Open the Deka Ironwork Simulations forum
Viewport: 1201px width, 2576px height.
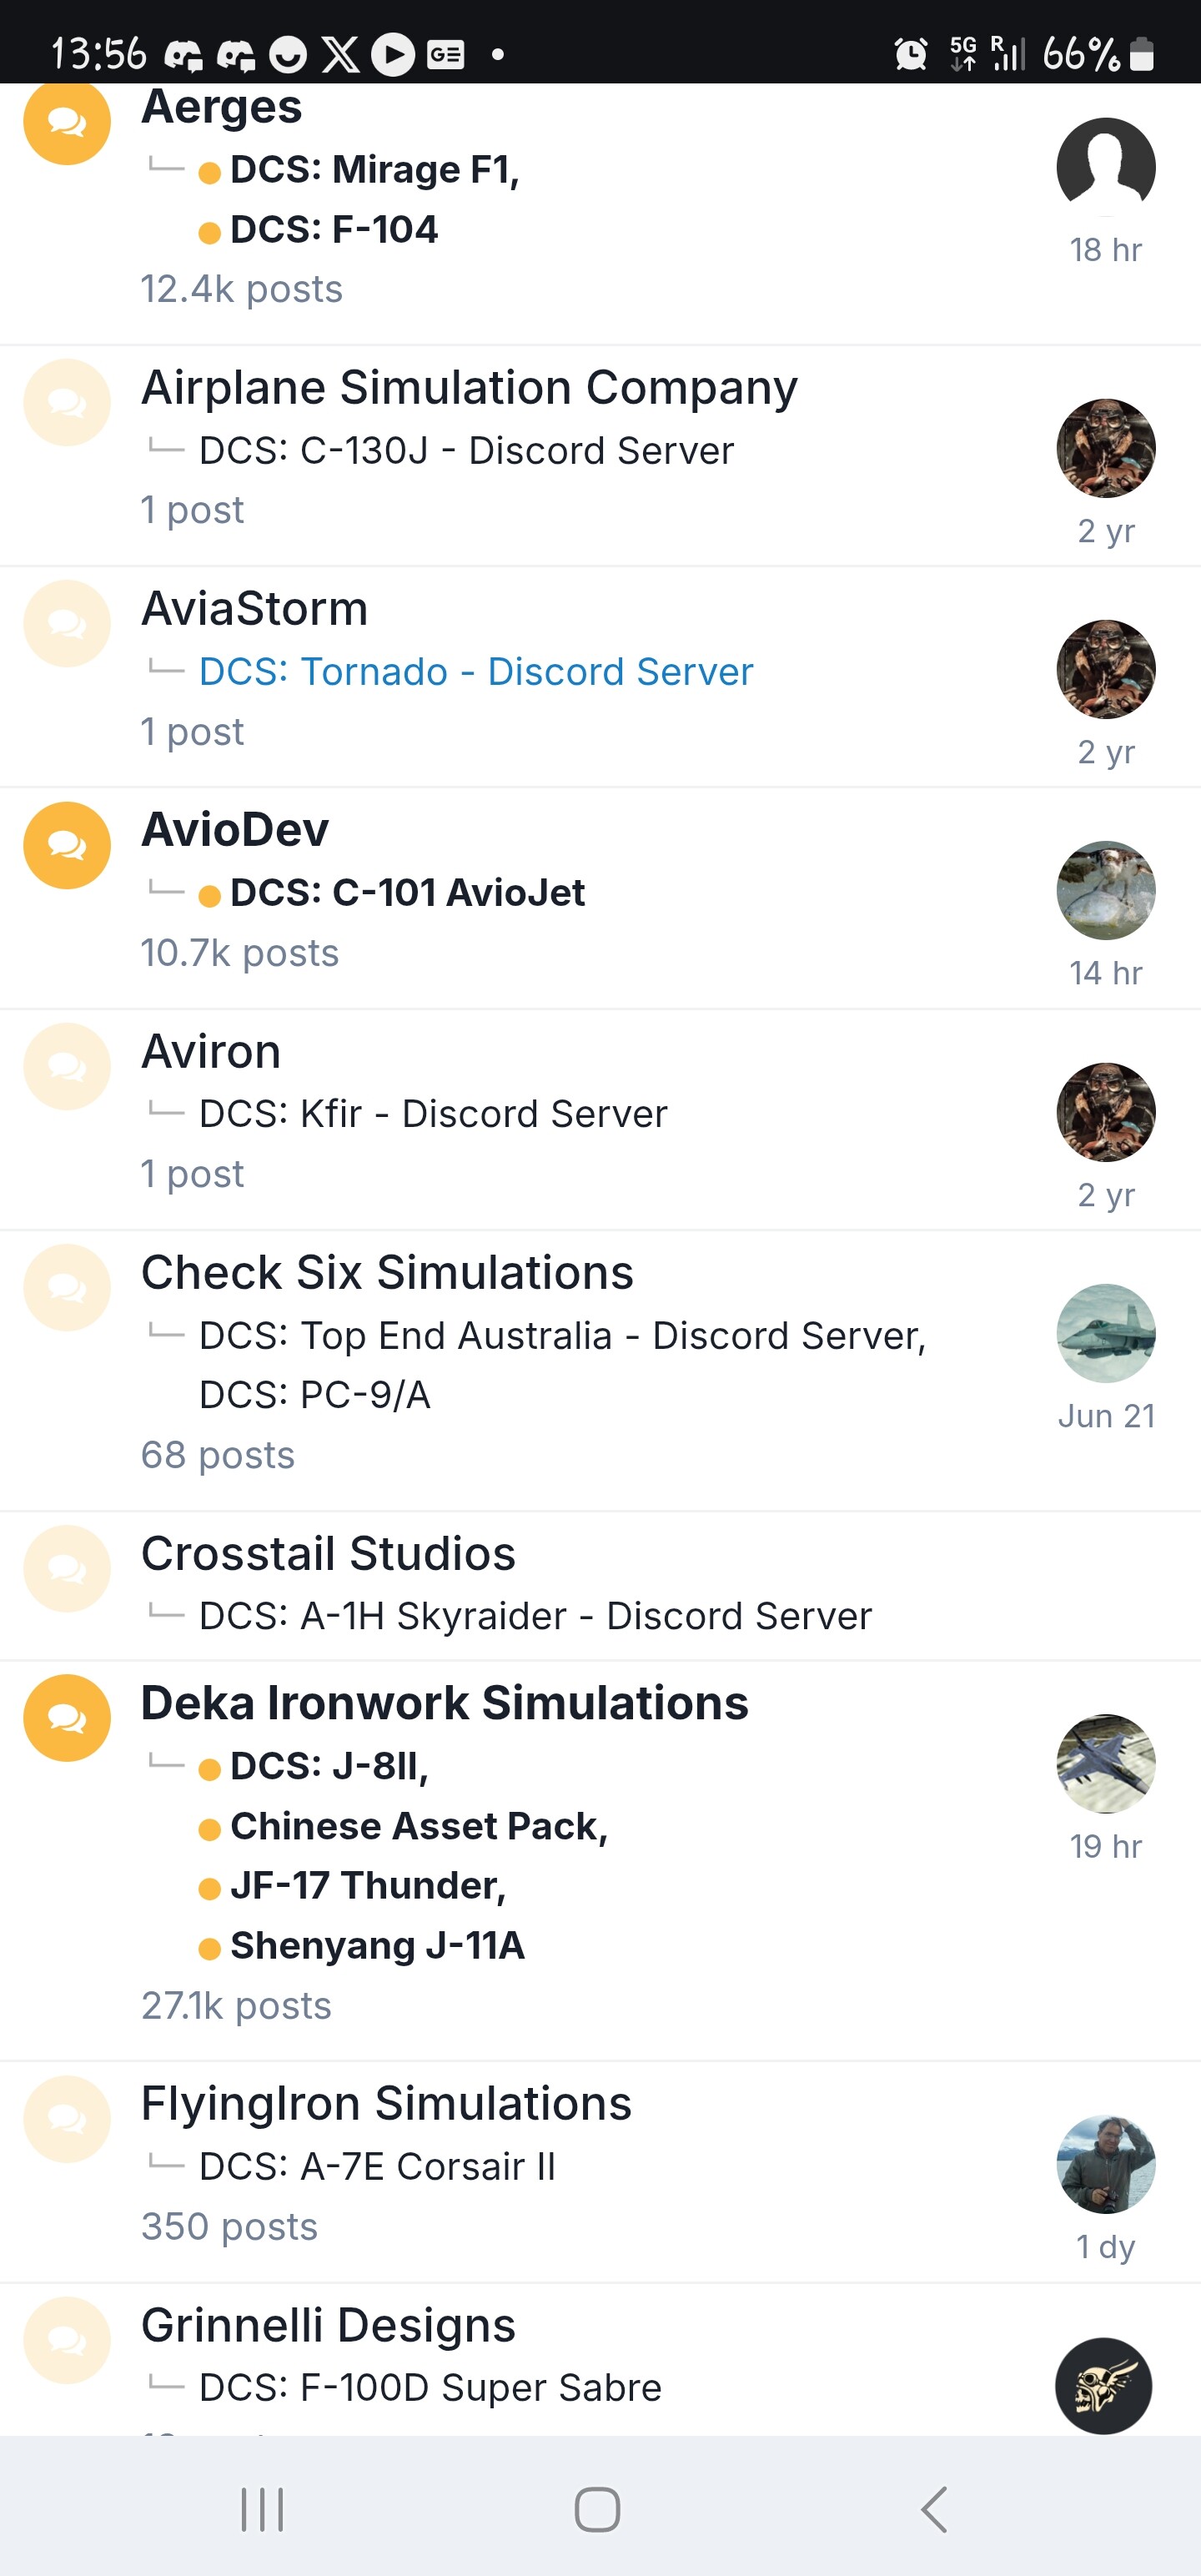pos(444,1703)
